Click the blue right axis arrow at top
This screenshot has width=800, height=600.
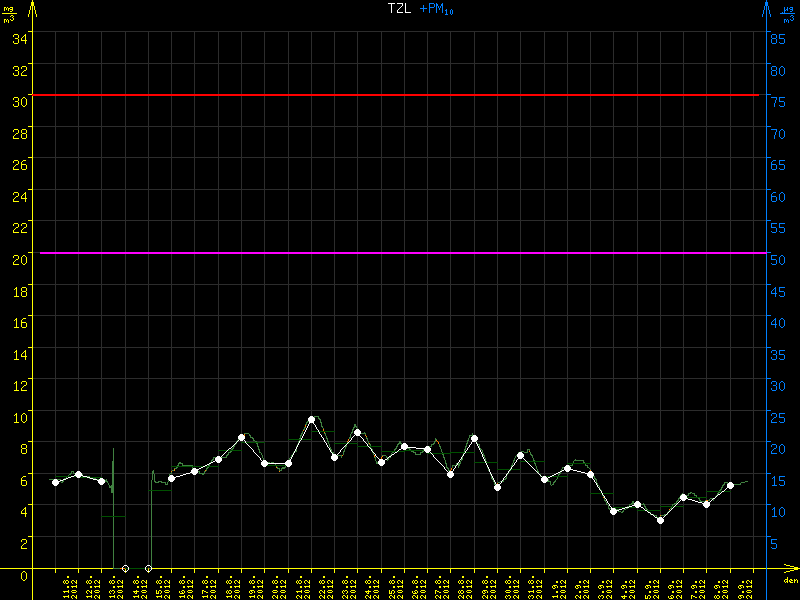click(x=765, y=8)
